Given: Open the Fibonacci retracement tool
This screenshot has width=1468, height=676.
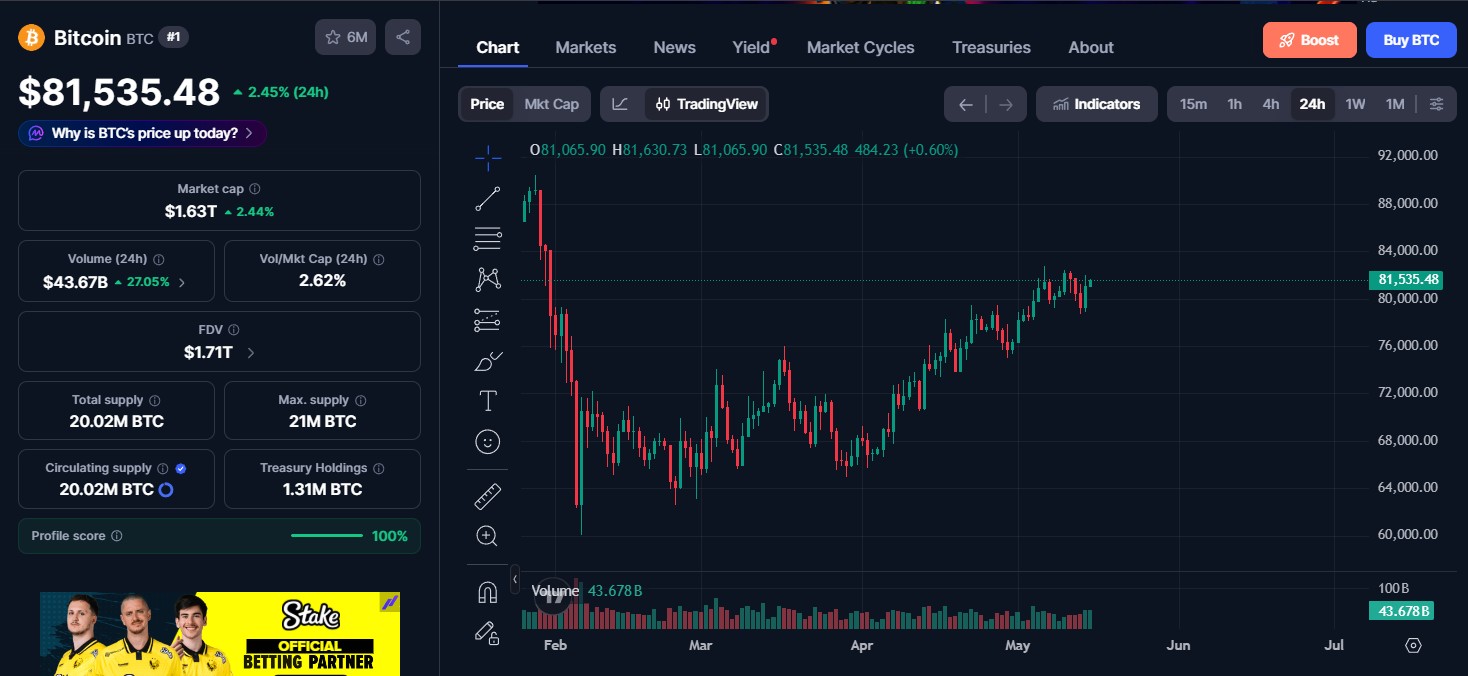Looking at the screenshot, I should [488, 239].
